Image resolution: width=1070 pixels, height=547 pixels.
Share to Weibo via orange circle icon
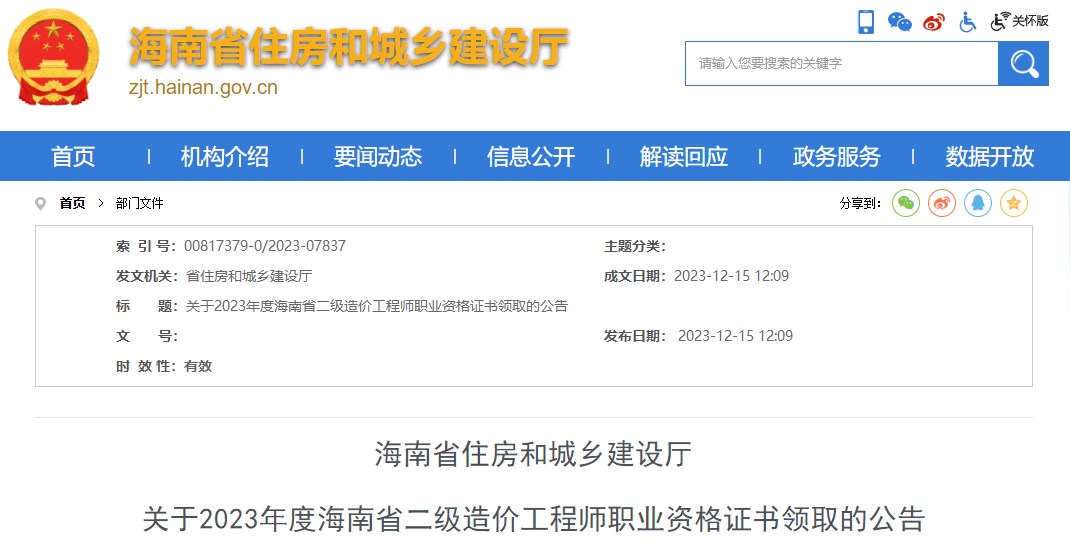pyautogui.click(x=942, y=203)
